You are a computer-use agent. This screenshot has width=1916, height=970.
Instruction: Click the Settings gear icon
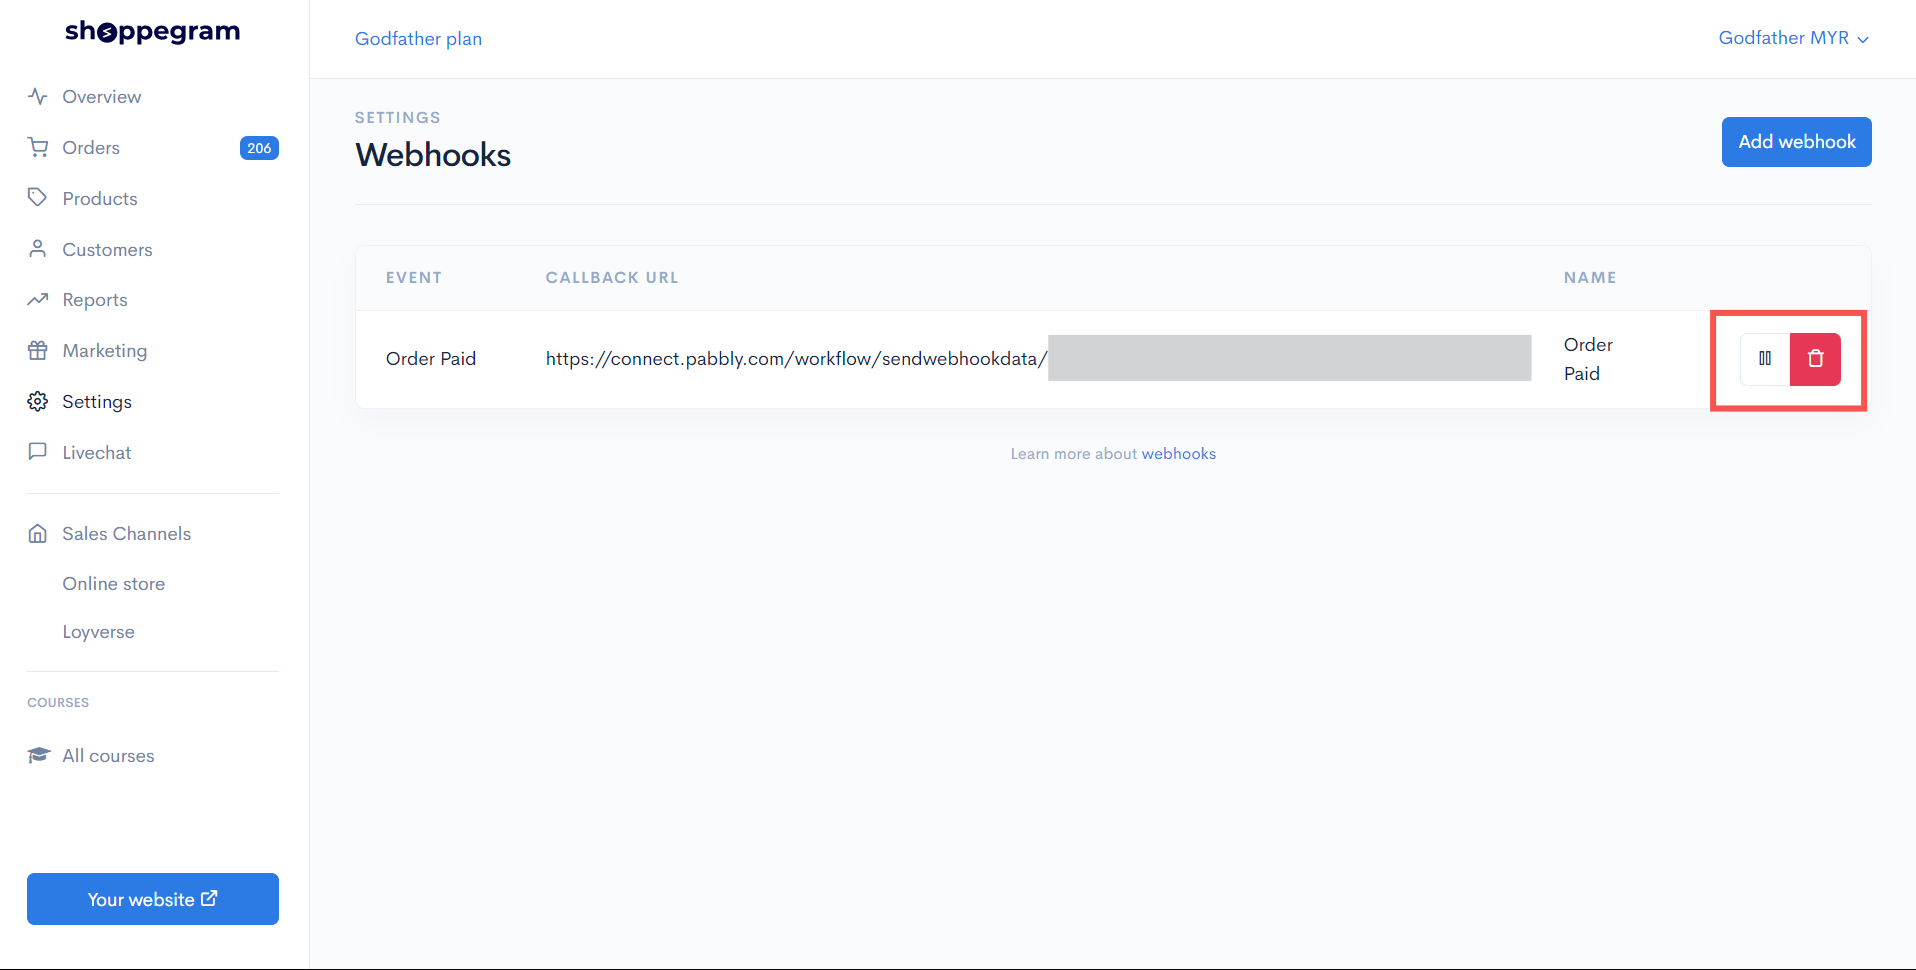(38, 402)
